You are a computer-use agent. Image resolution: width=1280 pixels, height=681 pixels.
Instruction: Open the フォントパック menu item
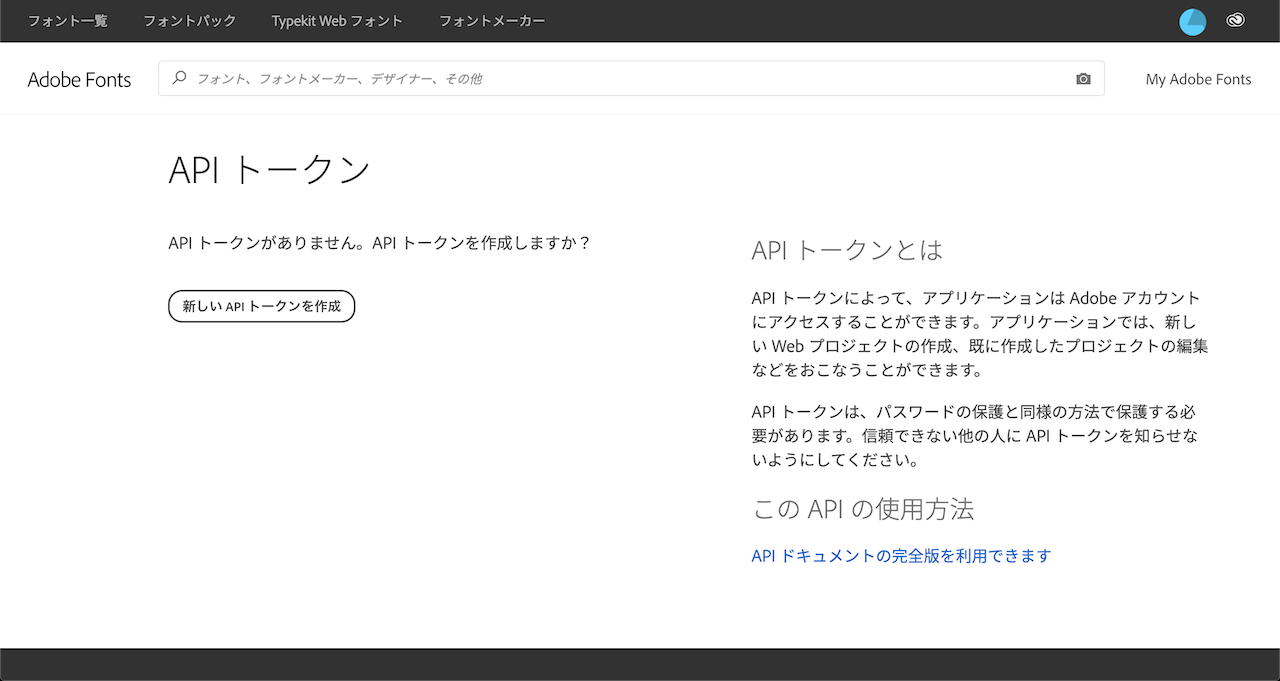point(190,21)
